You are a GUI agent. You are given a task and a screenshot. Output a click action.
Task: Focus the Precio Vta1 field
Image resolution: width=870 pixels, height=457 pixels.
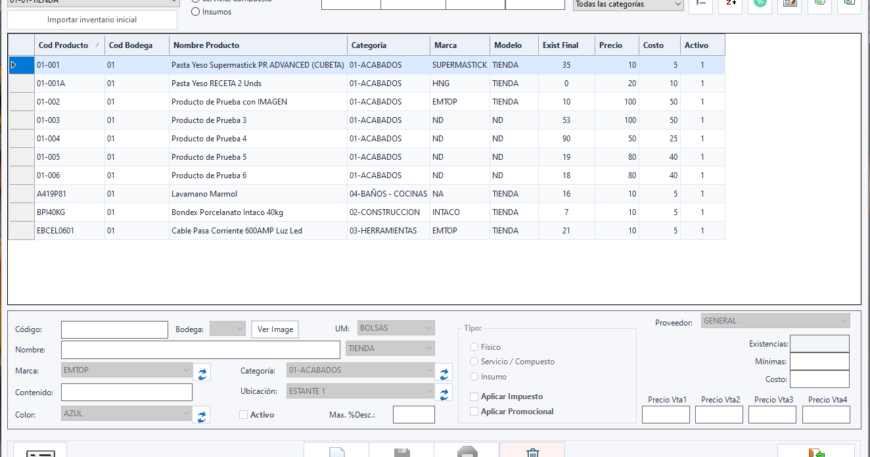point(666,415)
